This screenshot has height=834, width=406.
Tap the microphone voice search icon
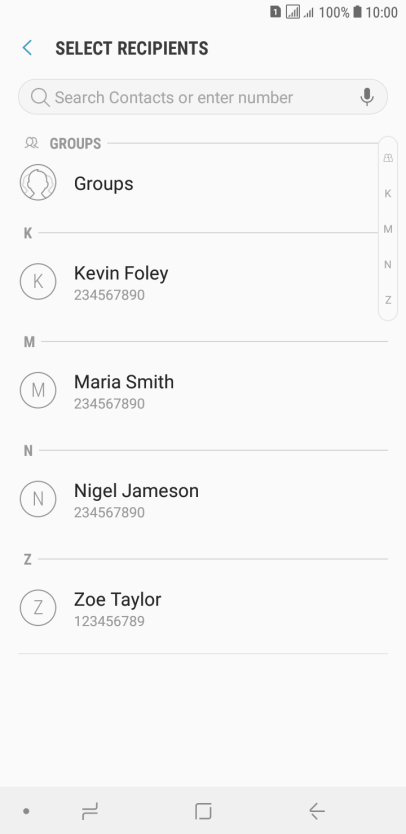click(x=367, y=97)
